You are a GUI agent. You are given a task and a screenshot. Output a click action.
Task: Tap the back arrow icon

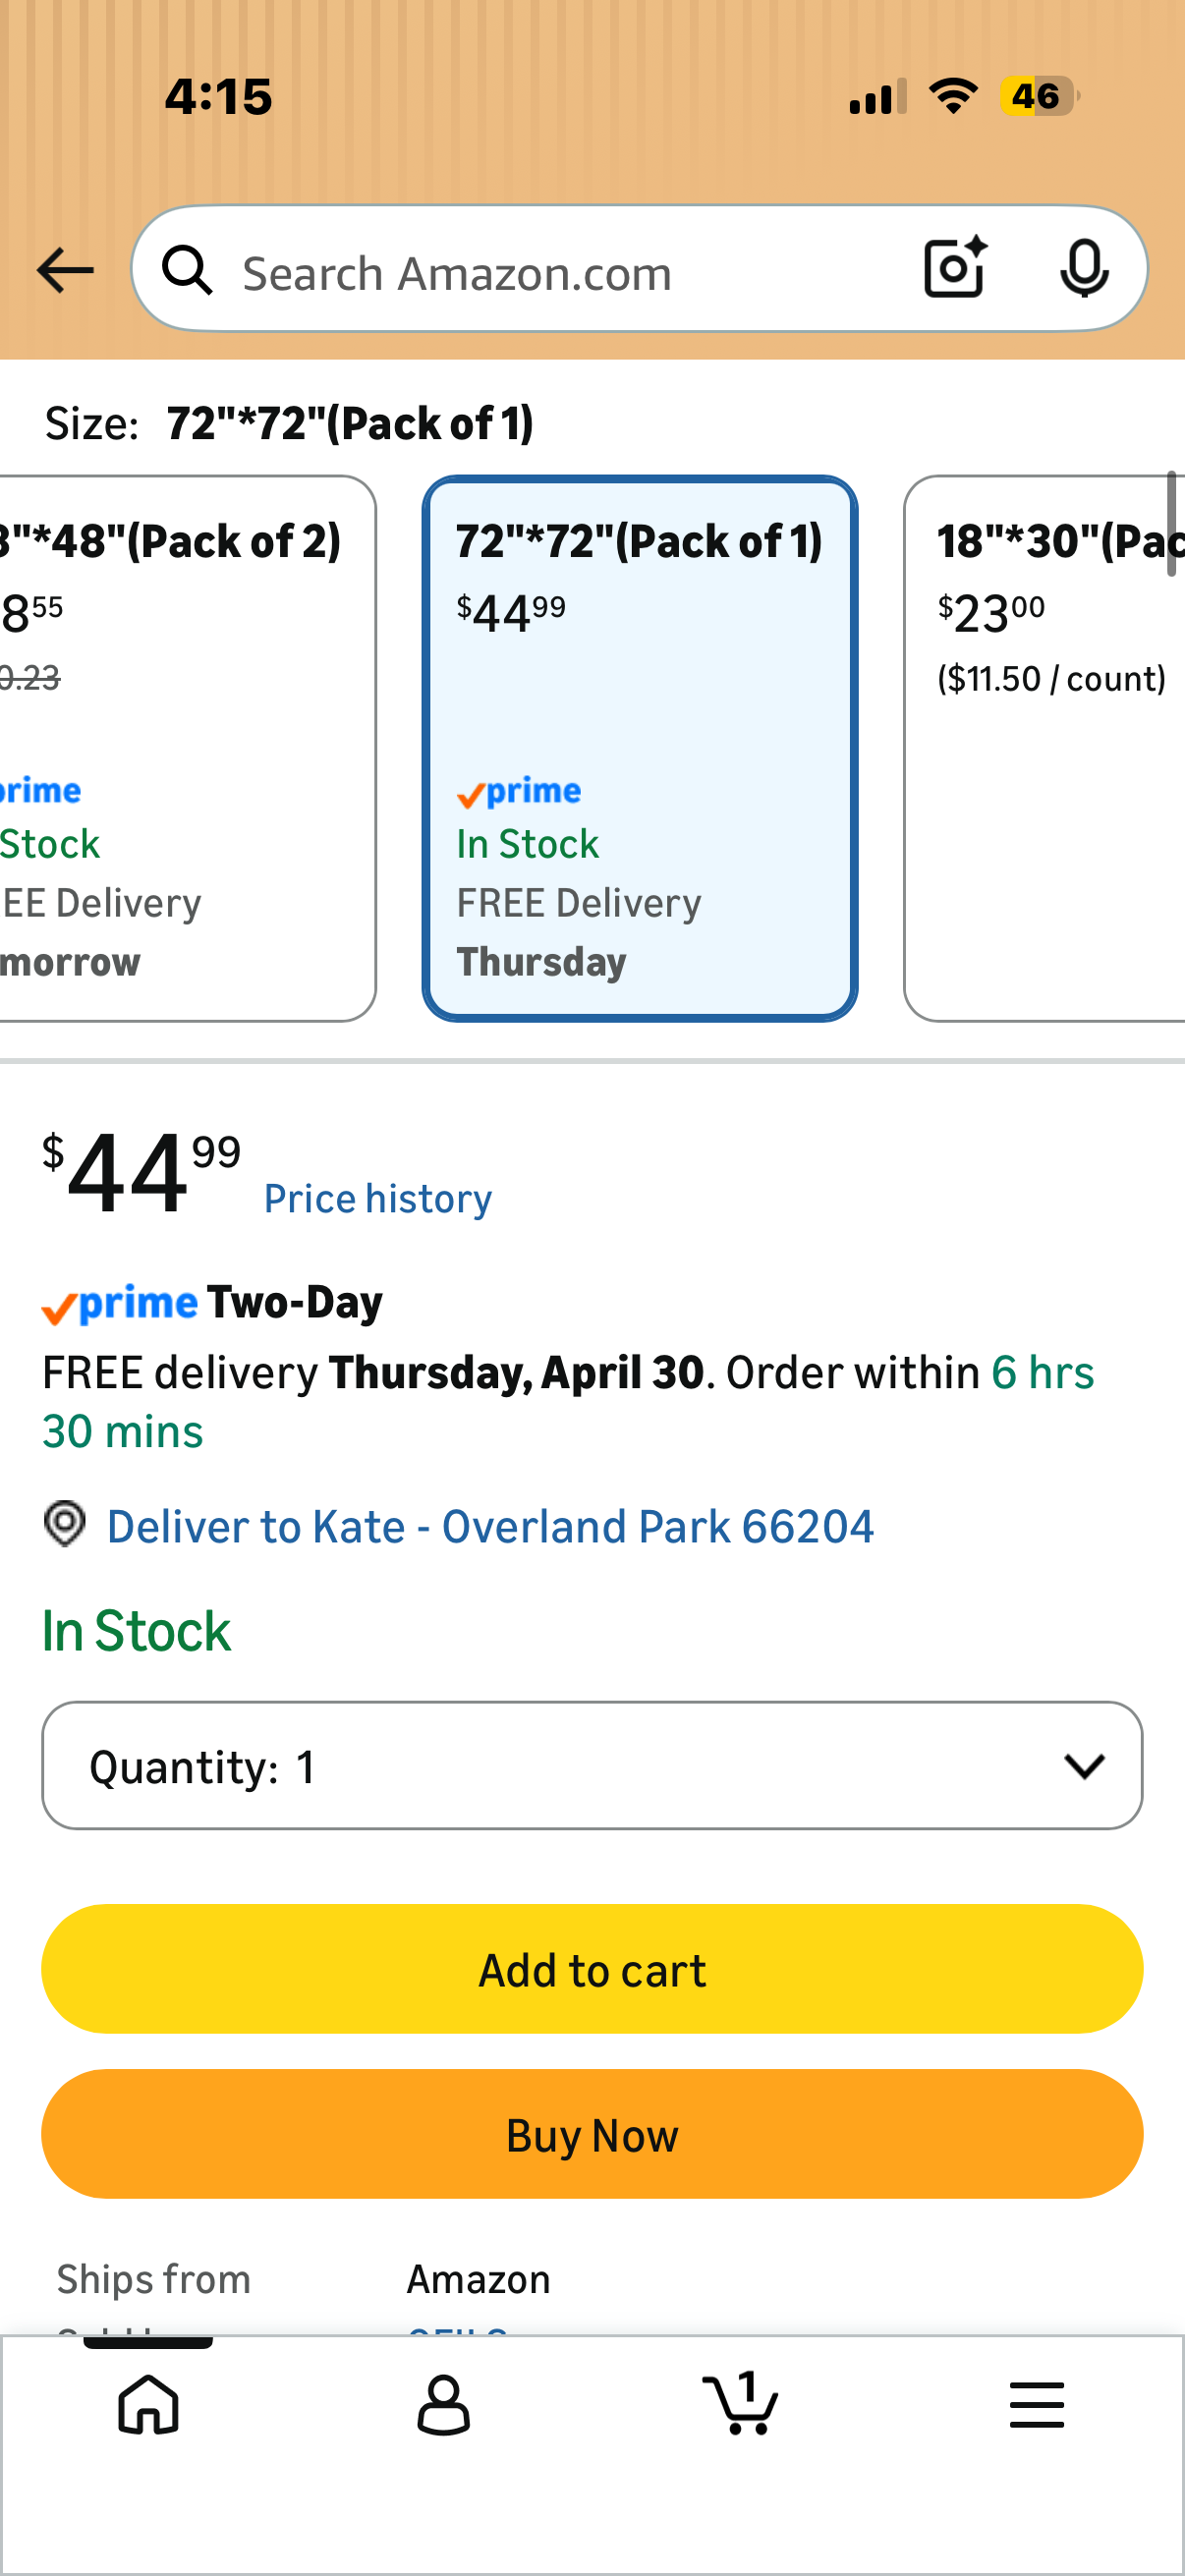pos(65,271)
